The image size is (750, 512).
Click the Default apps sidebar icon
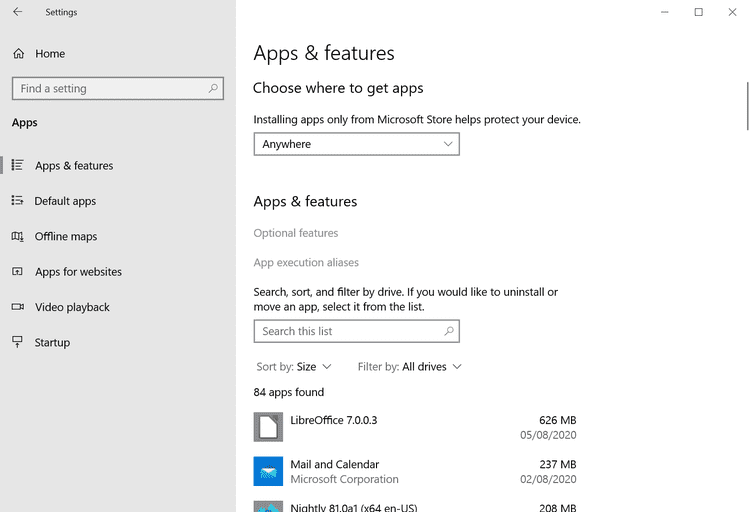coord(18,200)
